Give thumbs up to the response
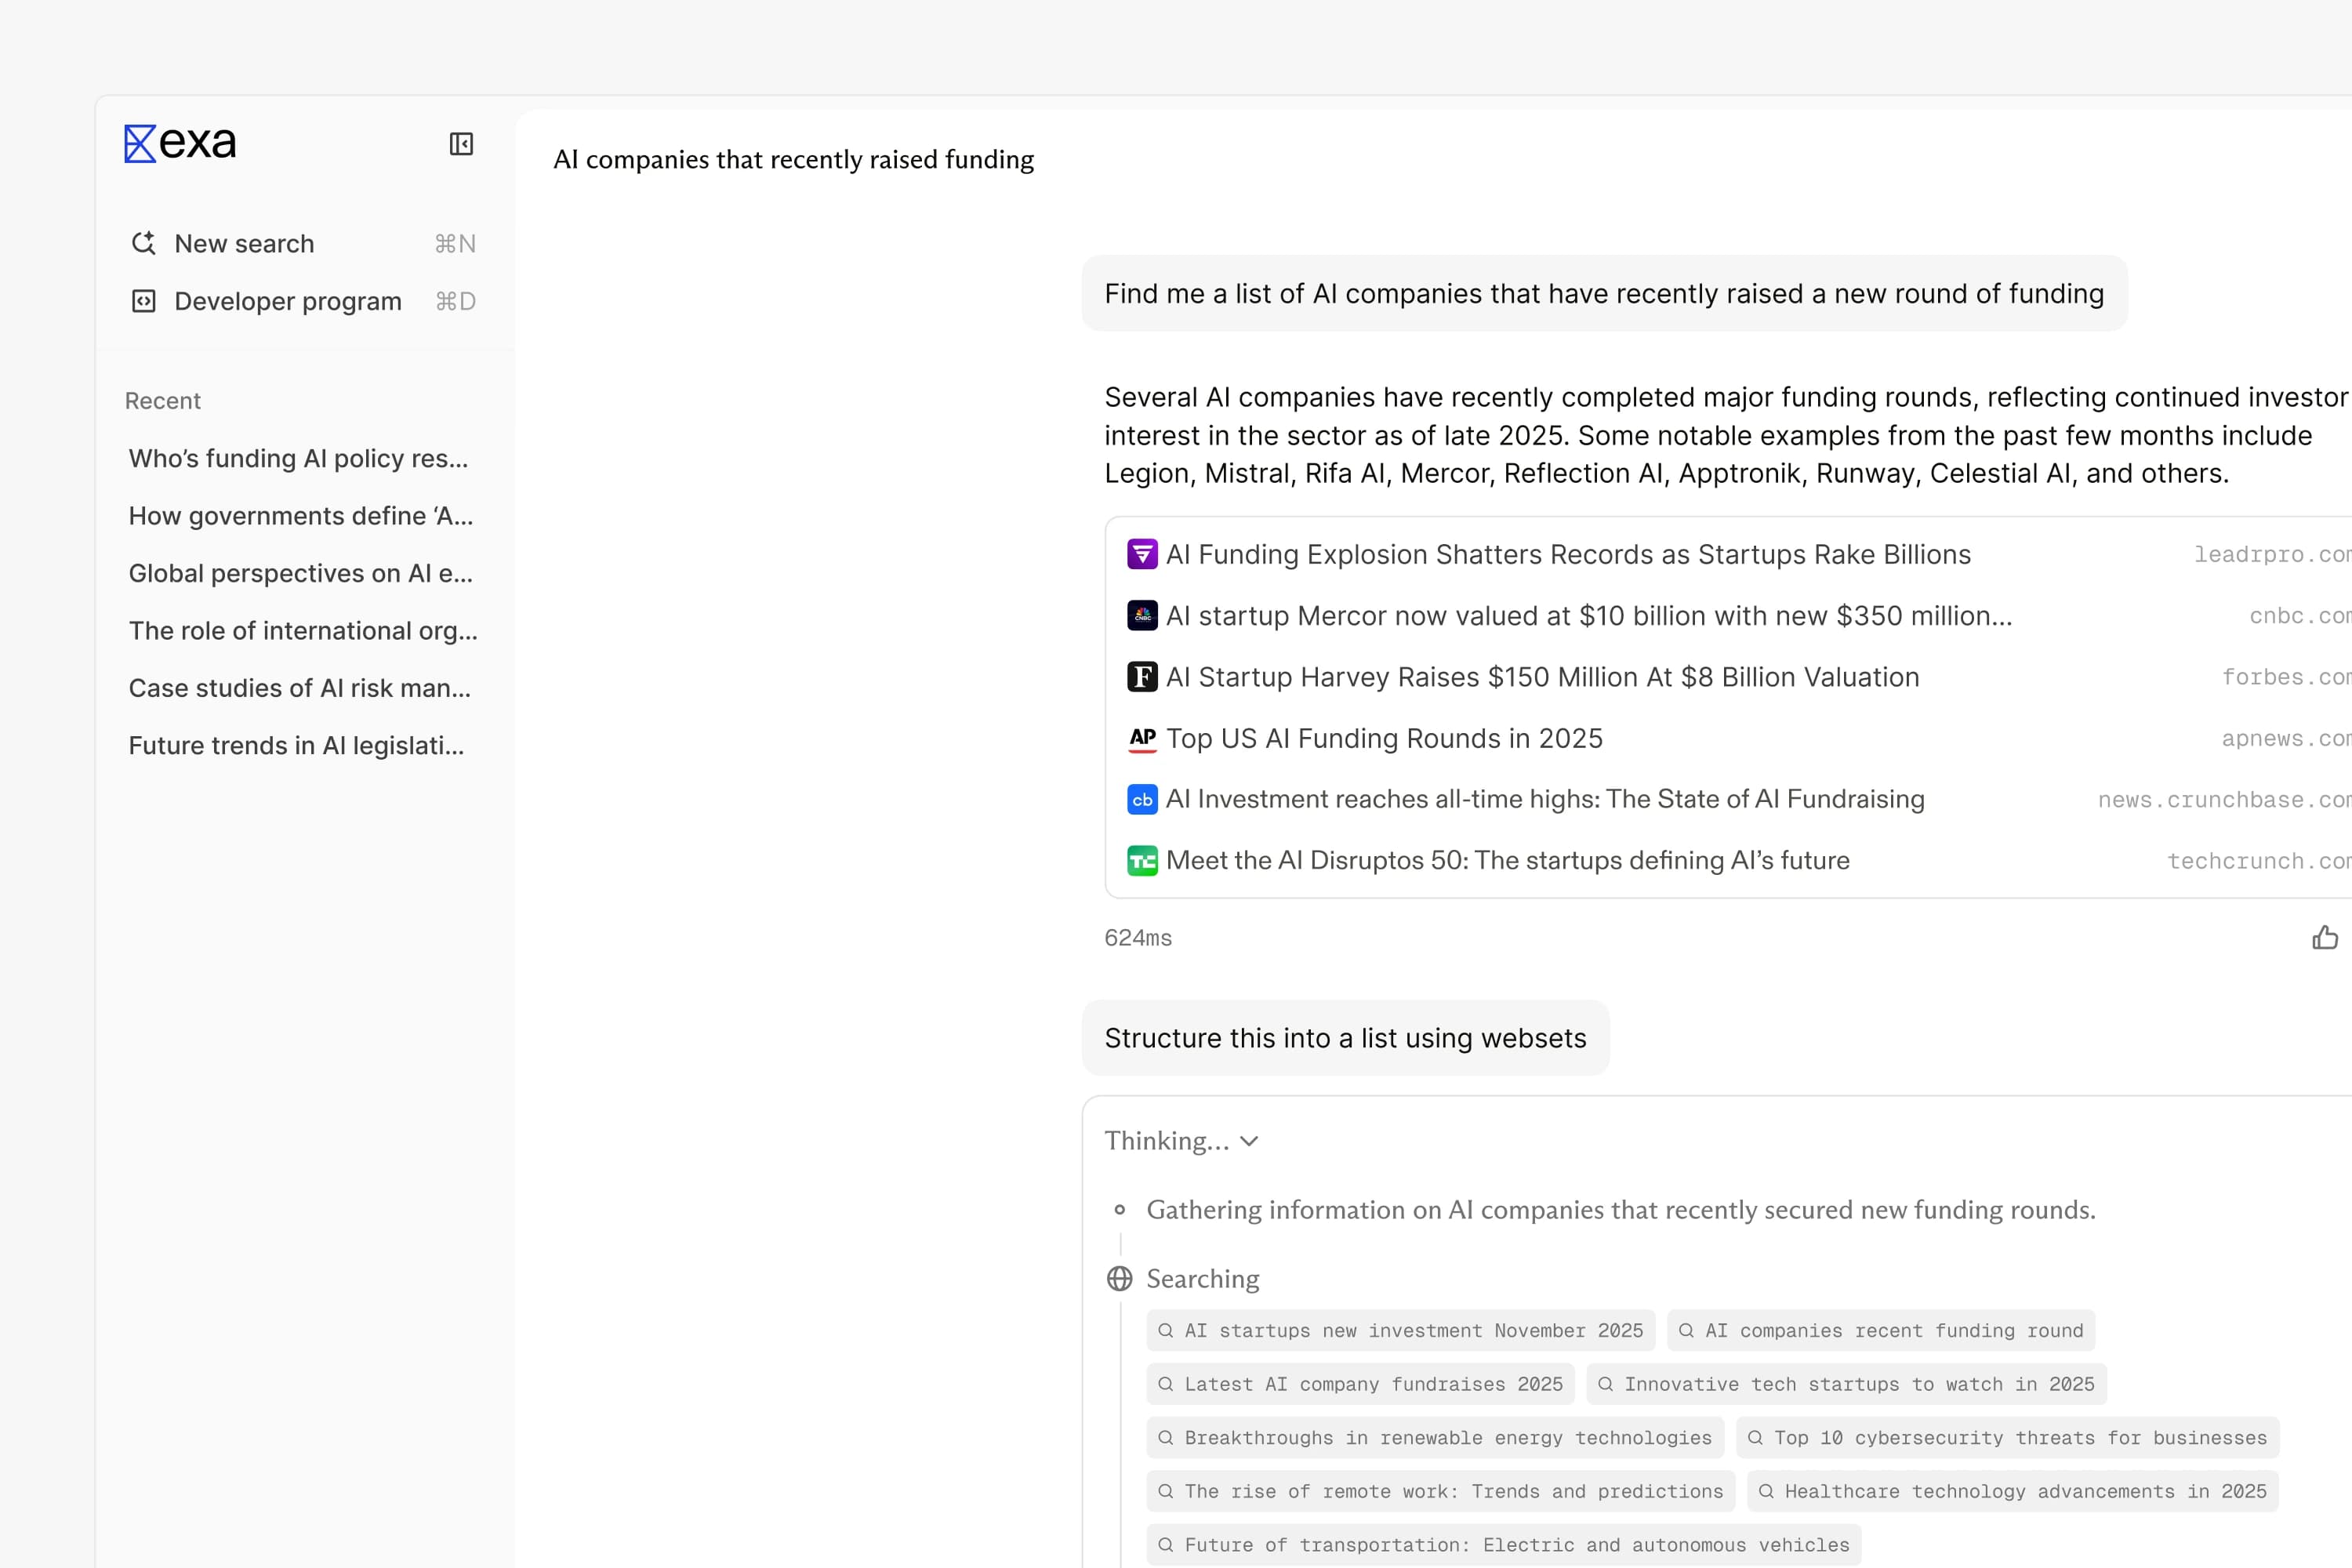The height and width of the screenshot is (1568, 2352). click(x=2324, y=937)
